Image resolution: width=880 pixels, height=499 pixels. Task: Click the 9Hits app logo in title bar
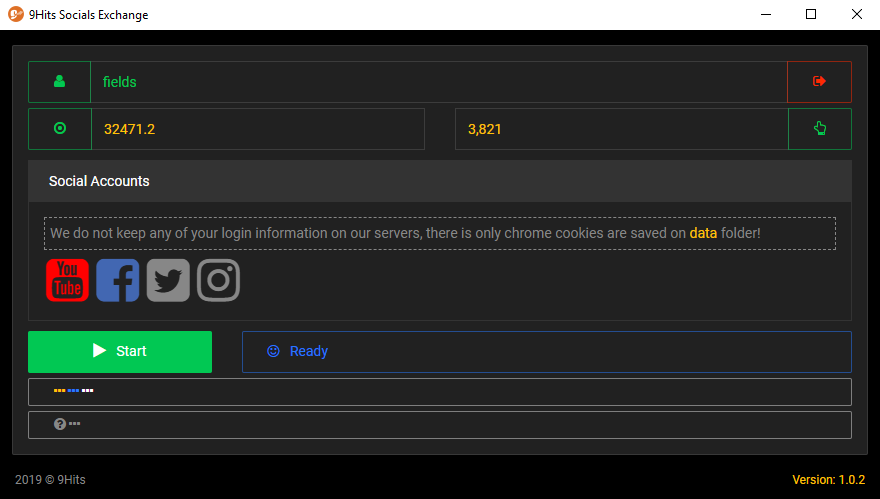click(16, 14)
